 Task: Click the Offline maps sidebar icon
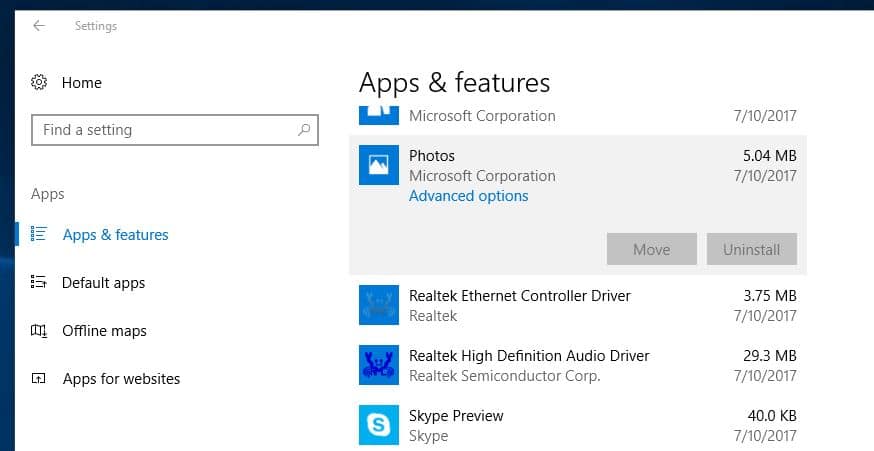tap(39, 331)
